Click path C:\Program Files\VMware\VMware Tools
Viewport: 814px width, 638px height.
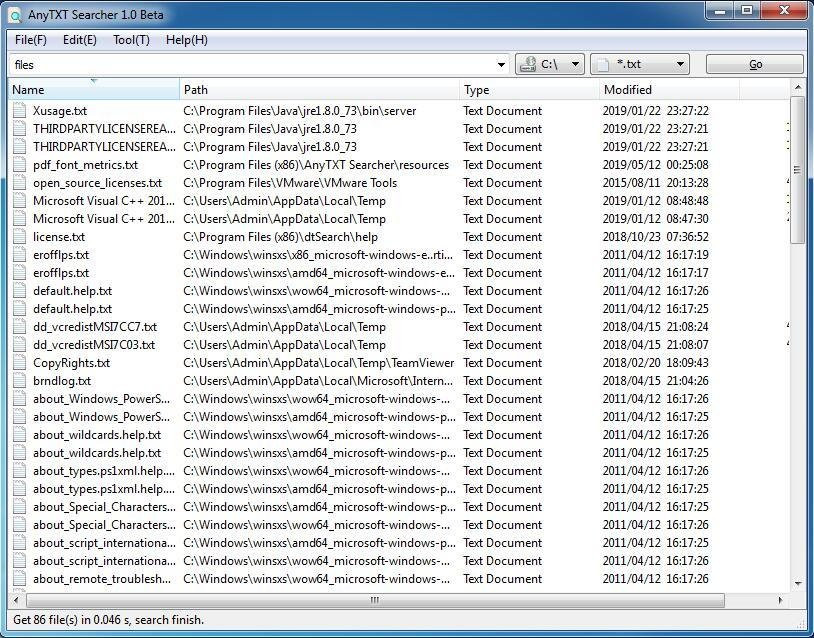pyautogui.click(x=290, y=183)
